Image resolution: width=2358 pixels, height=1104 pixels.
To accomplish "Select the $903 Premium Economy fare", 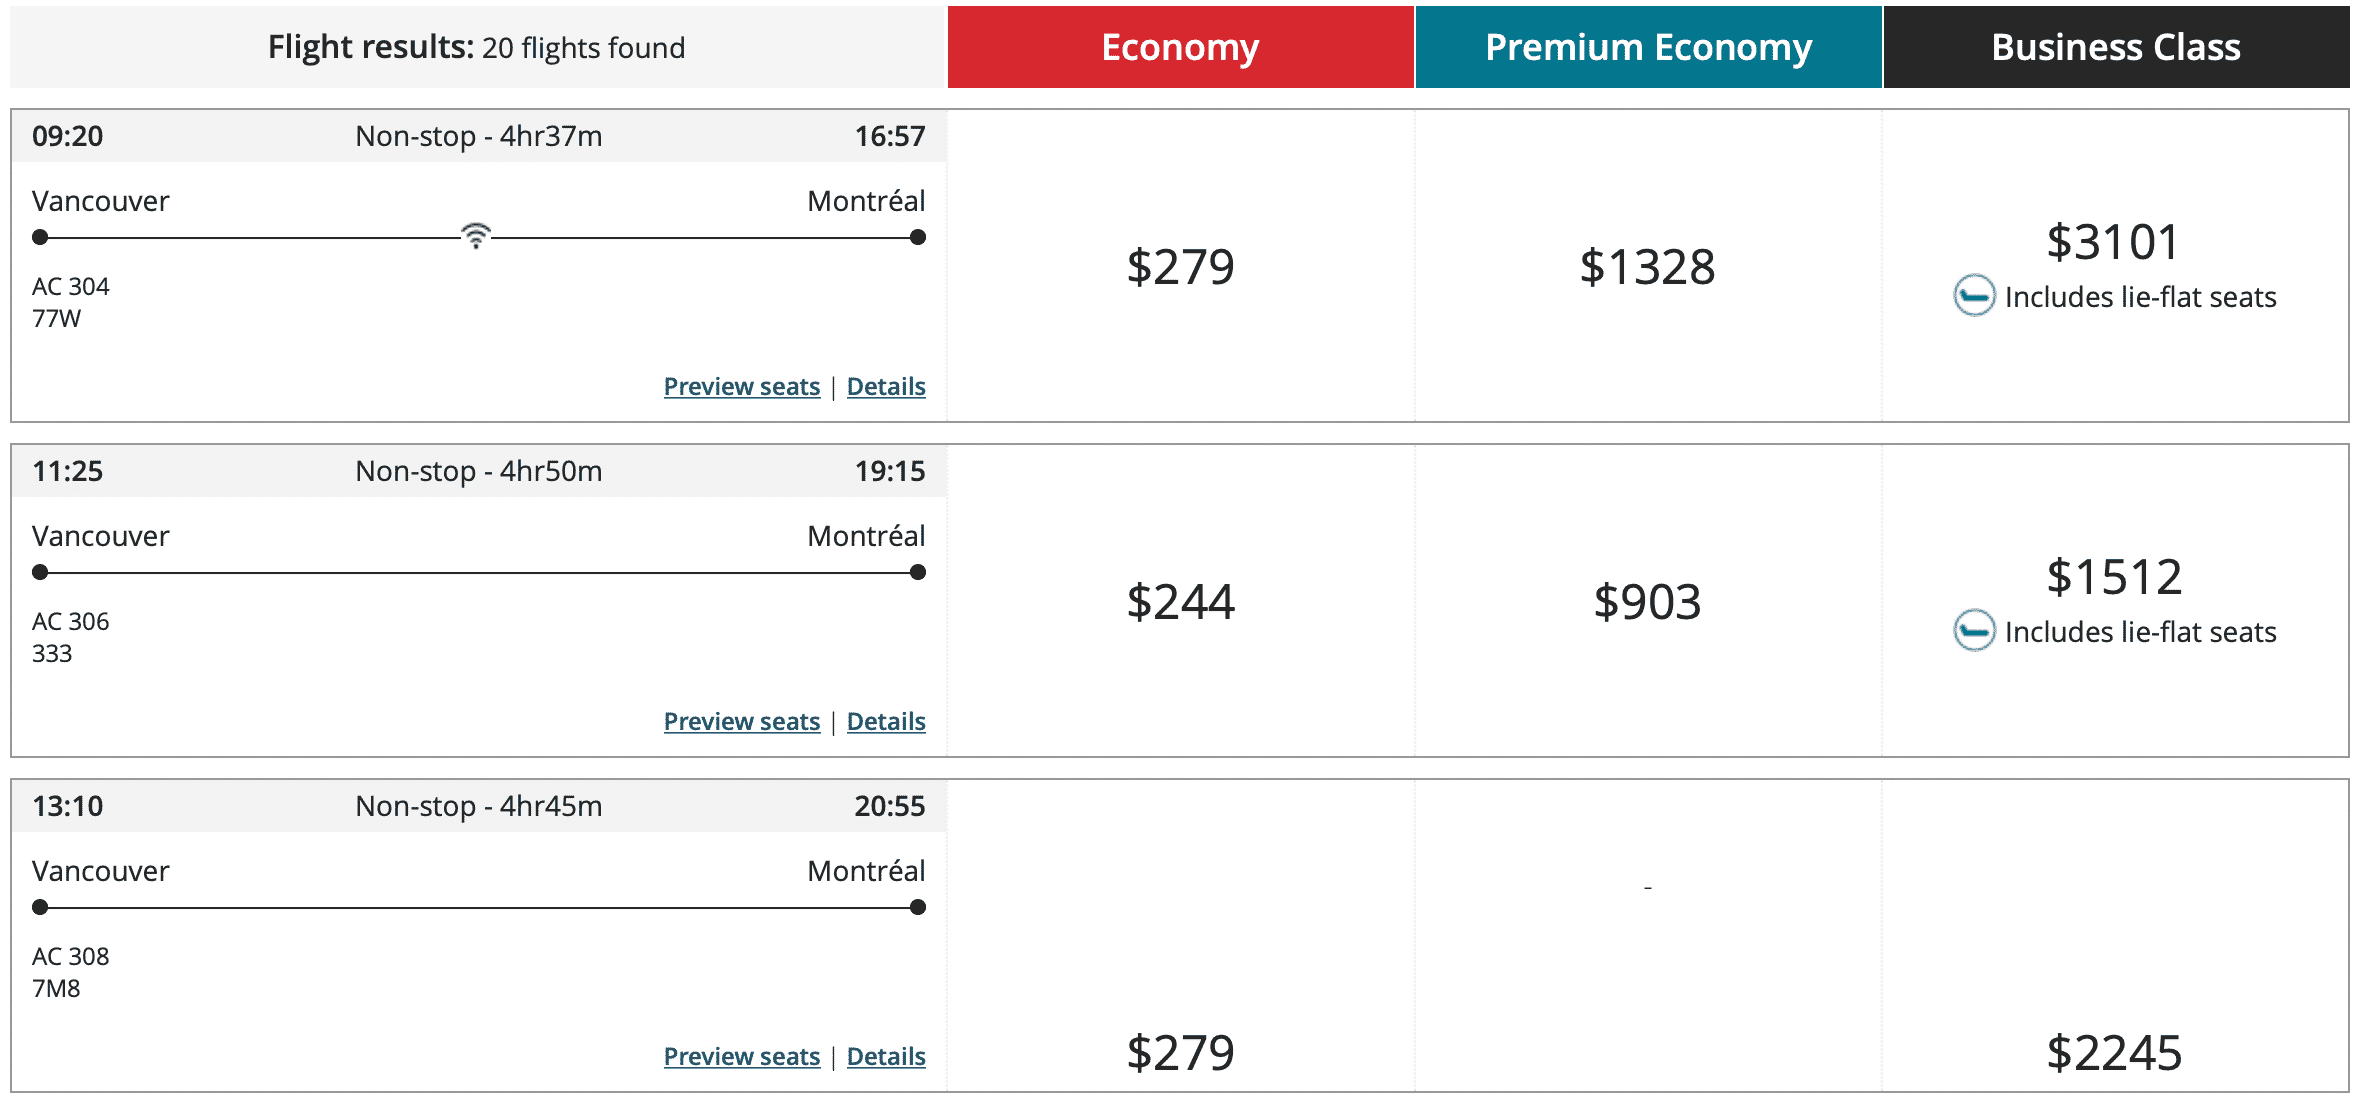I will point(1647,602).
